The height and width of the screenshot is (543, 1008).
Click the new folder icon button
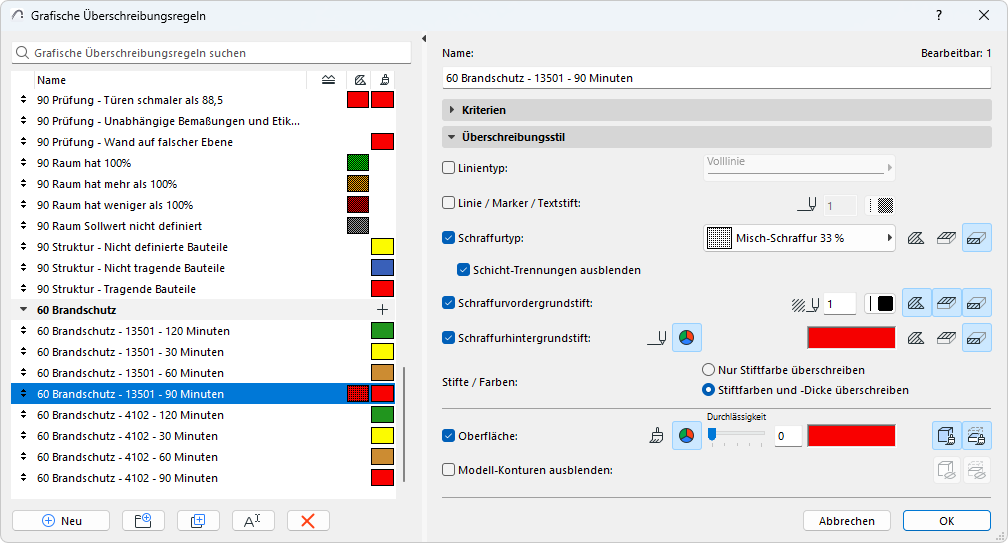[x=143, y=521]
